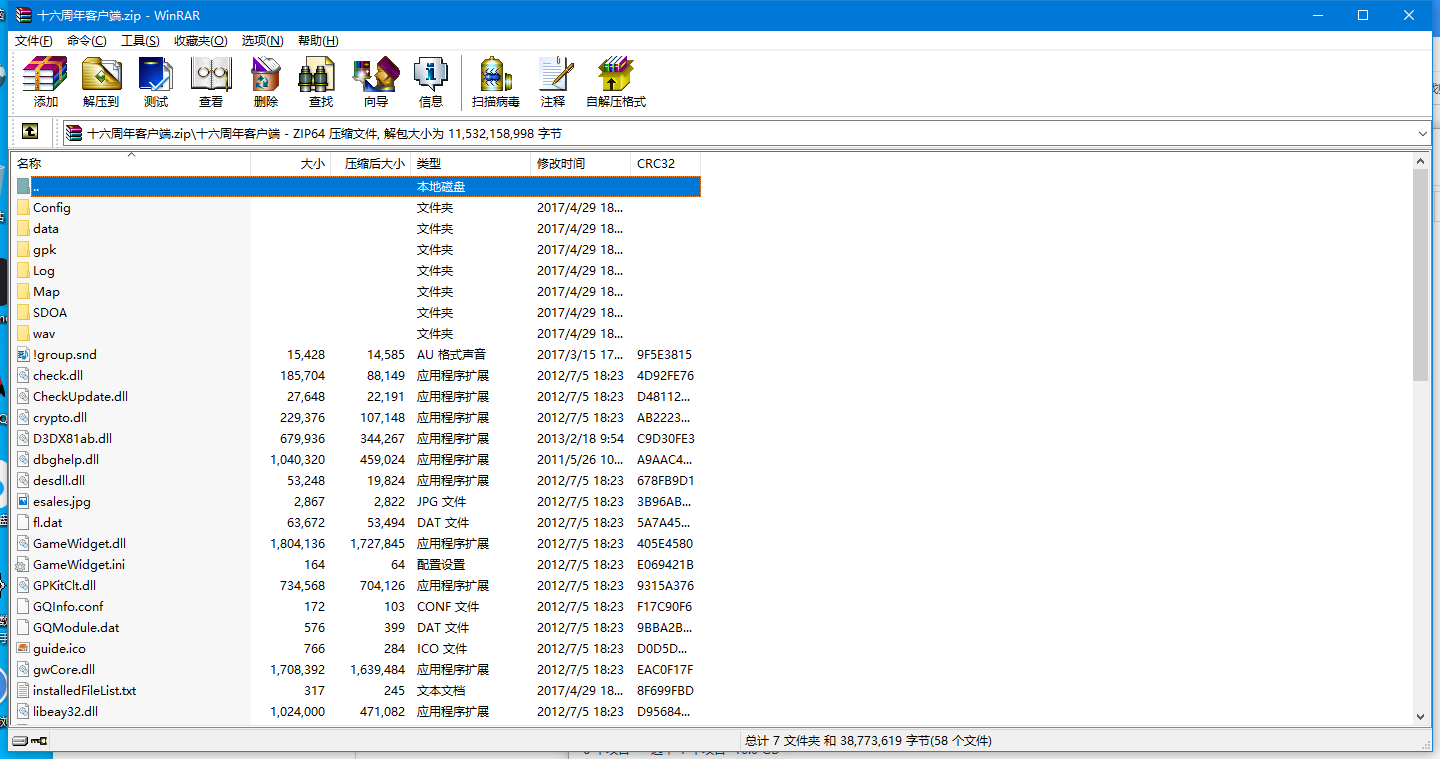Sort by CRC32 column header
This screenshot has width=1440, height=759.
[665, 164]
